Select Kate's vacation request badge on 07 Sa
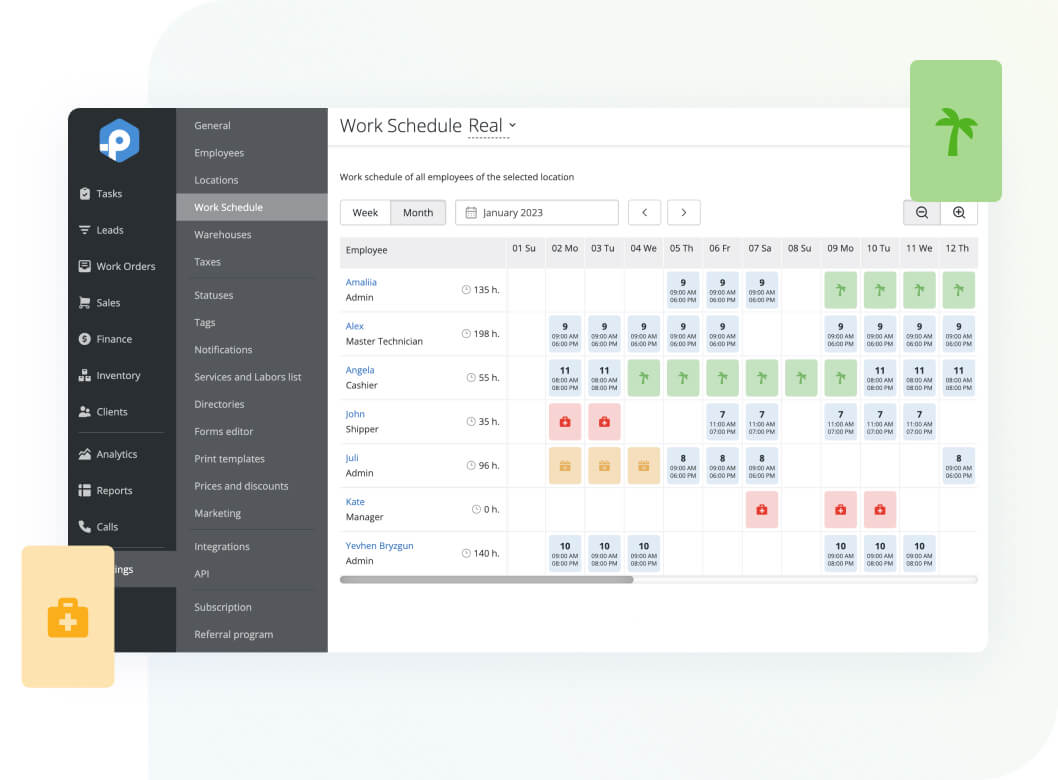Viewport: 1058px width, 780px height. pos(761,509)
